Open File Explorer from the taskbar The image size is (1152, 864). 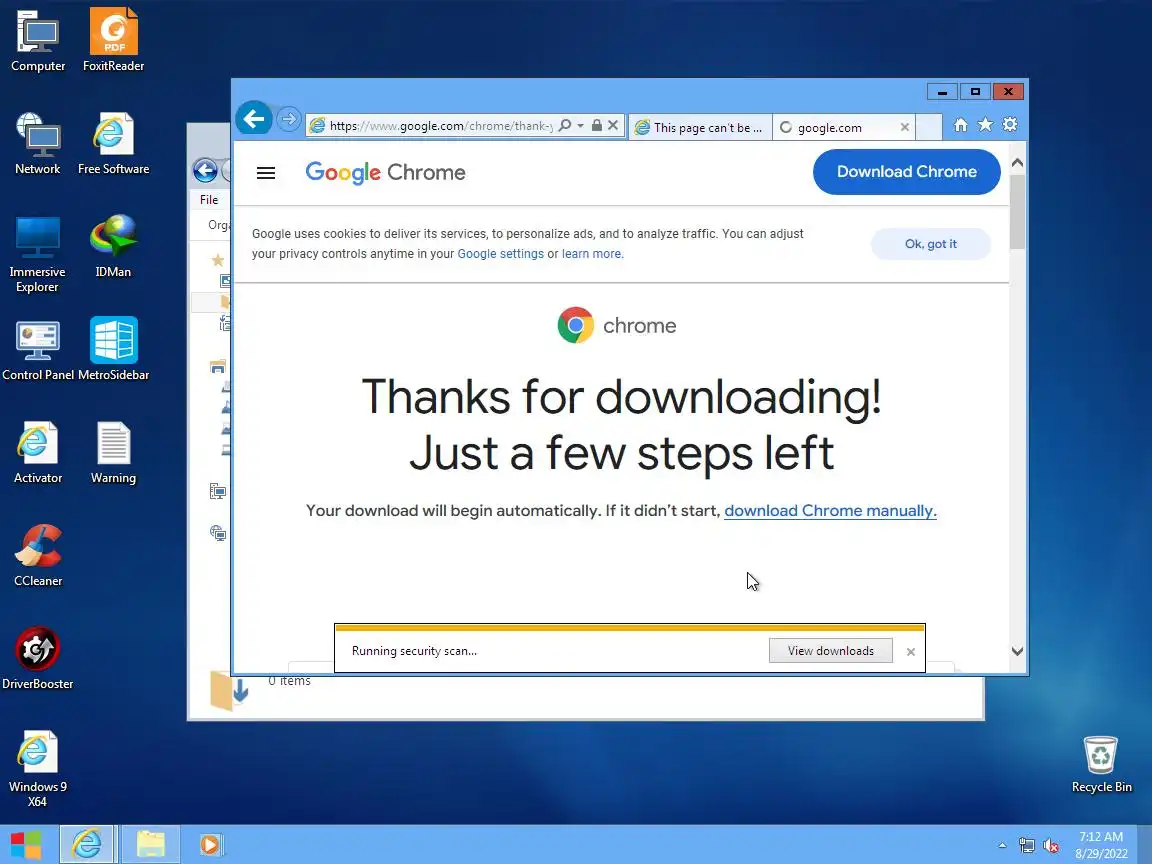151,844
